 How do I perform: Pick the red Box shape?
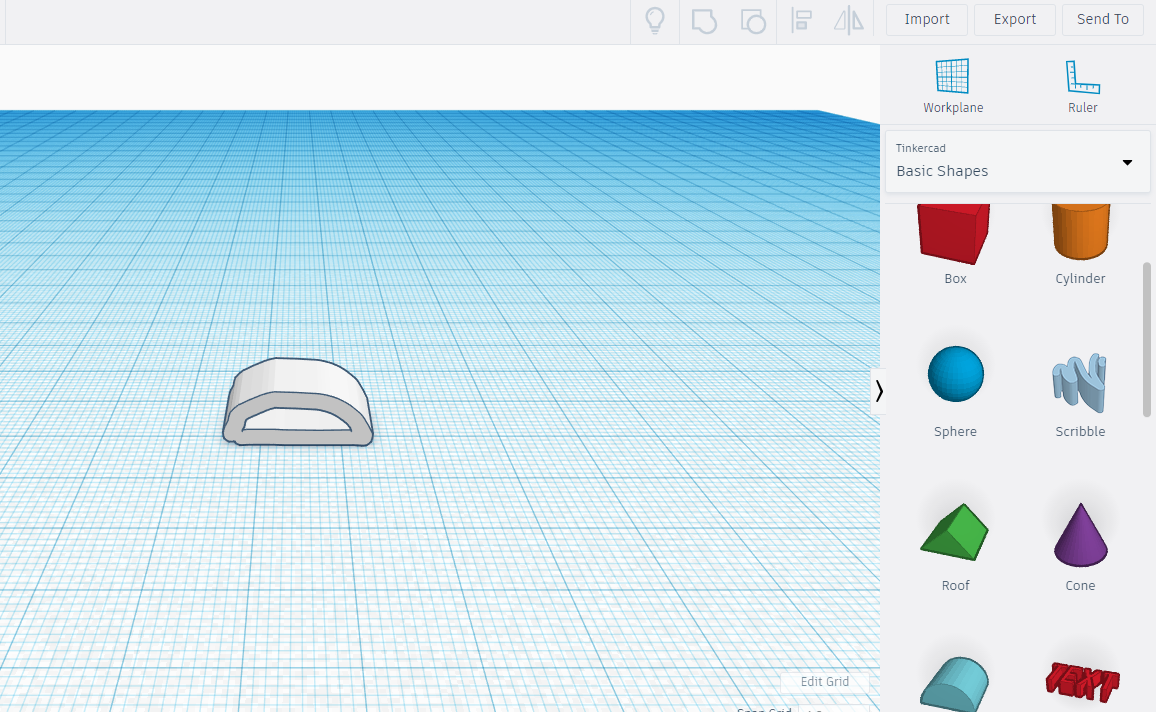[954, 234]
